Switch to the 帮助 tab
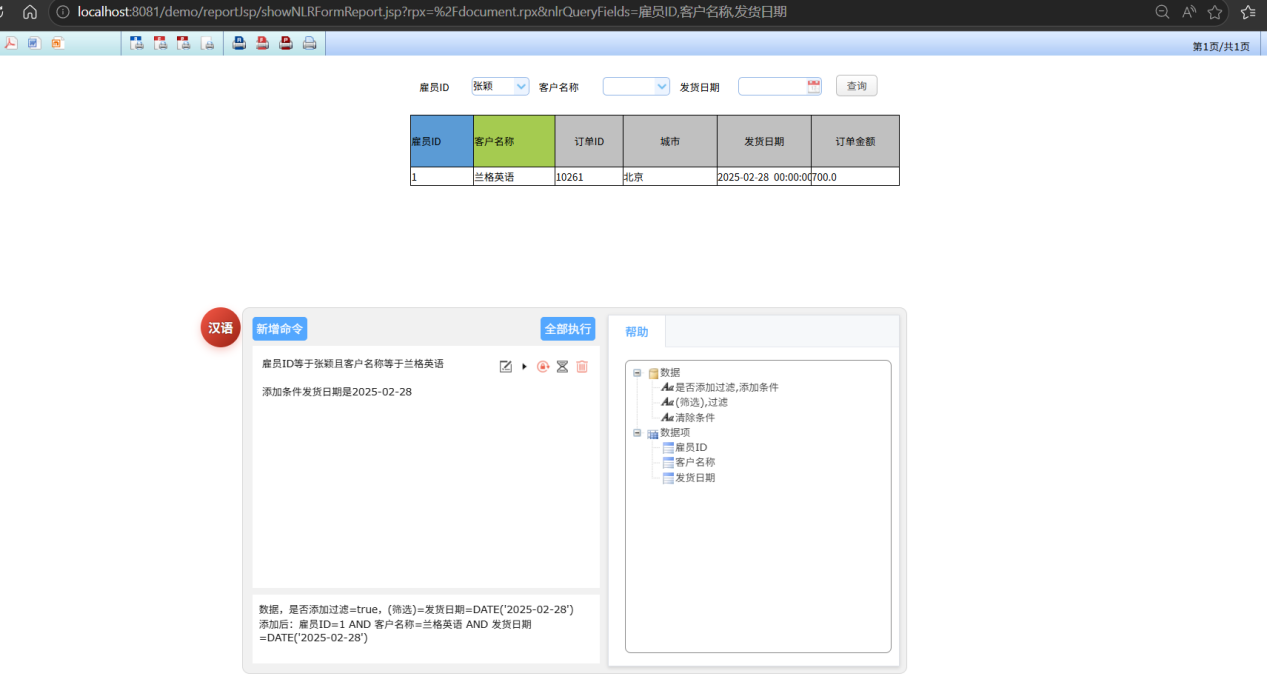Screen dimensions: 1267x682 [637, 332]
